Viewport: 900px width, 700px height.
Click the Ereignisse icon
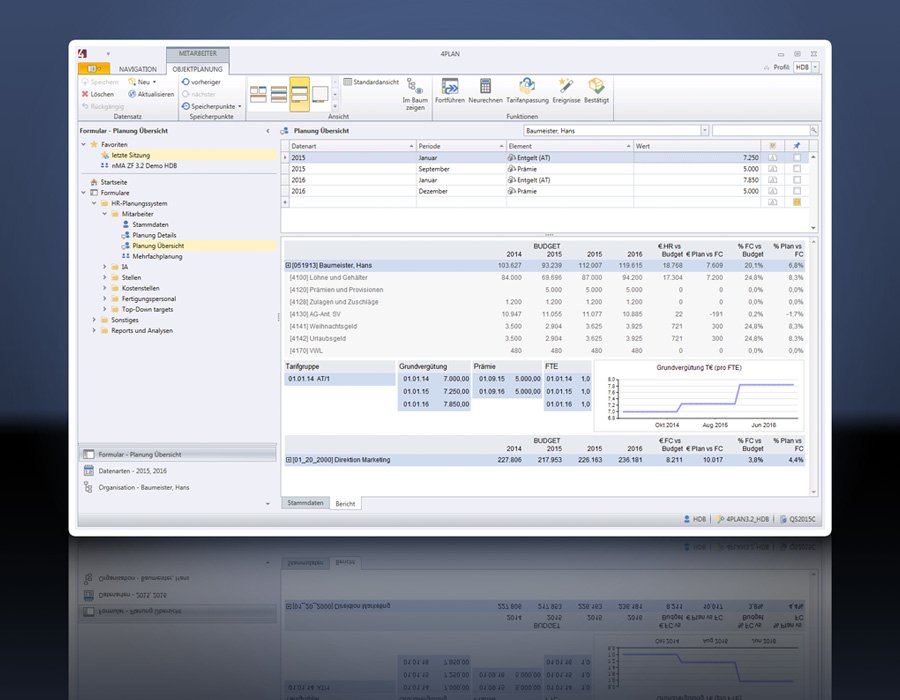pos(565,87)
